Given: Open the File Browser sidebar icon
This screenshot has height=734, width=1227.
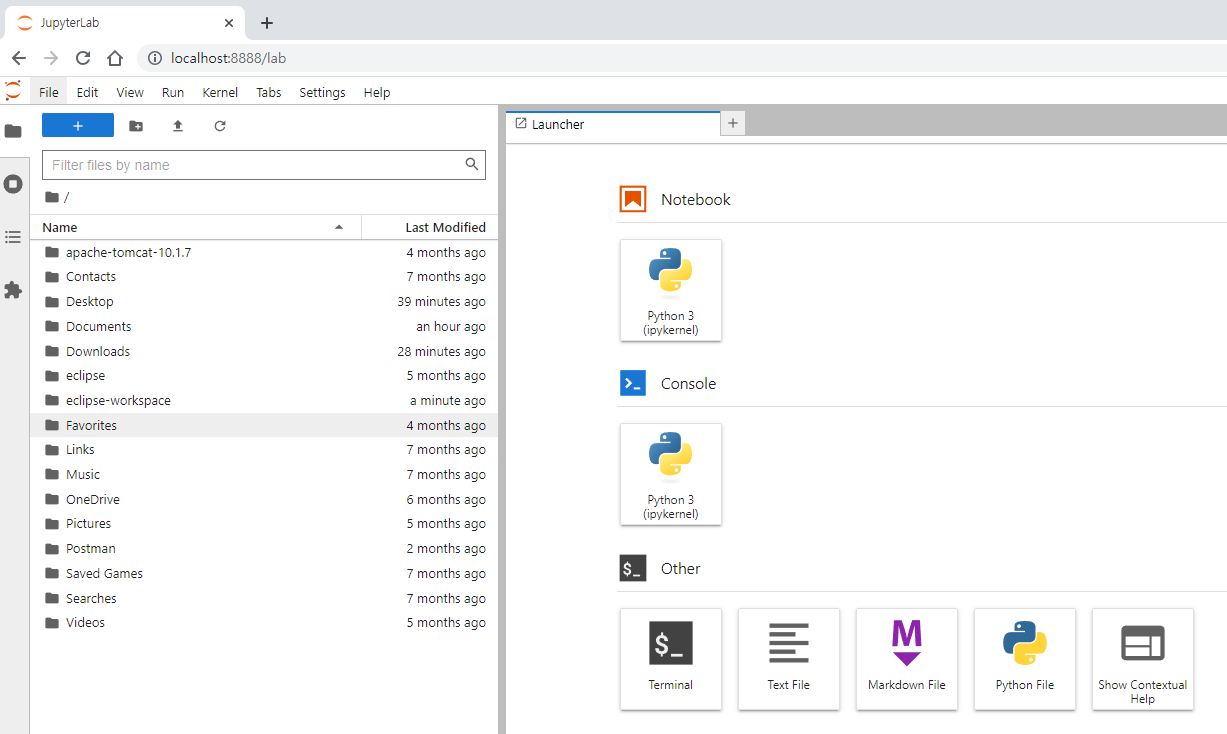Looking at the screenshot, I should pos(13,131).
